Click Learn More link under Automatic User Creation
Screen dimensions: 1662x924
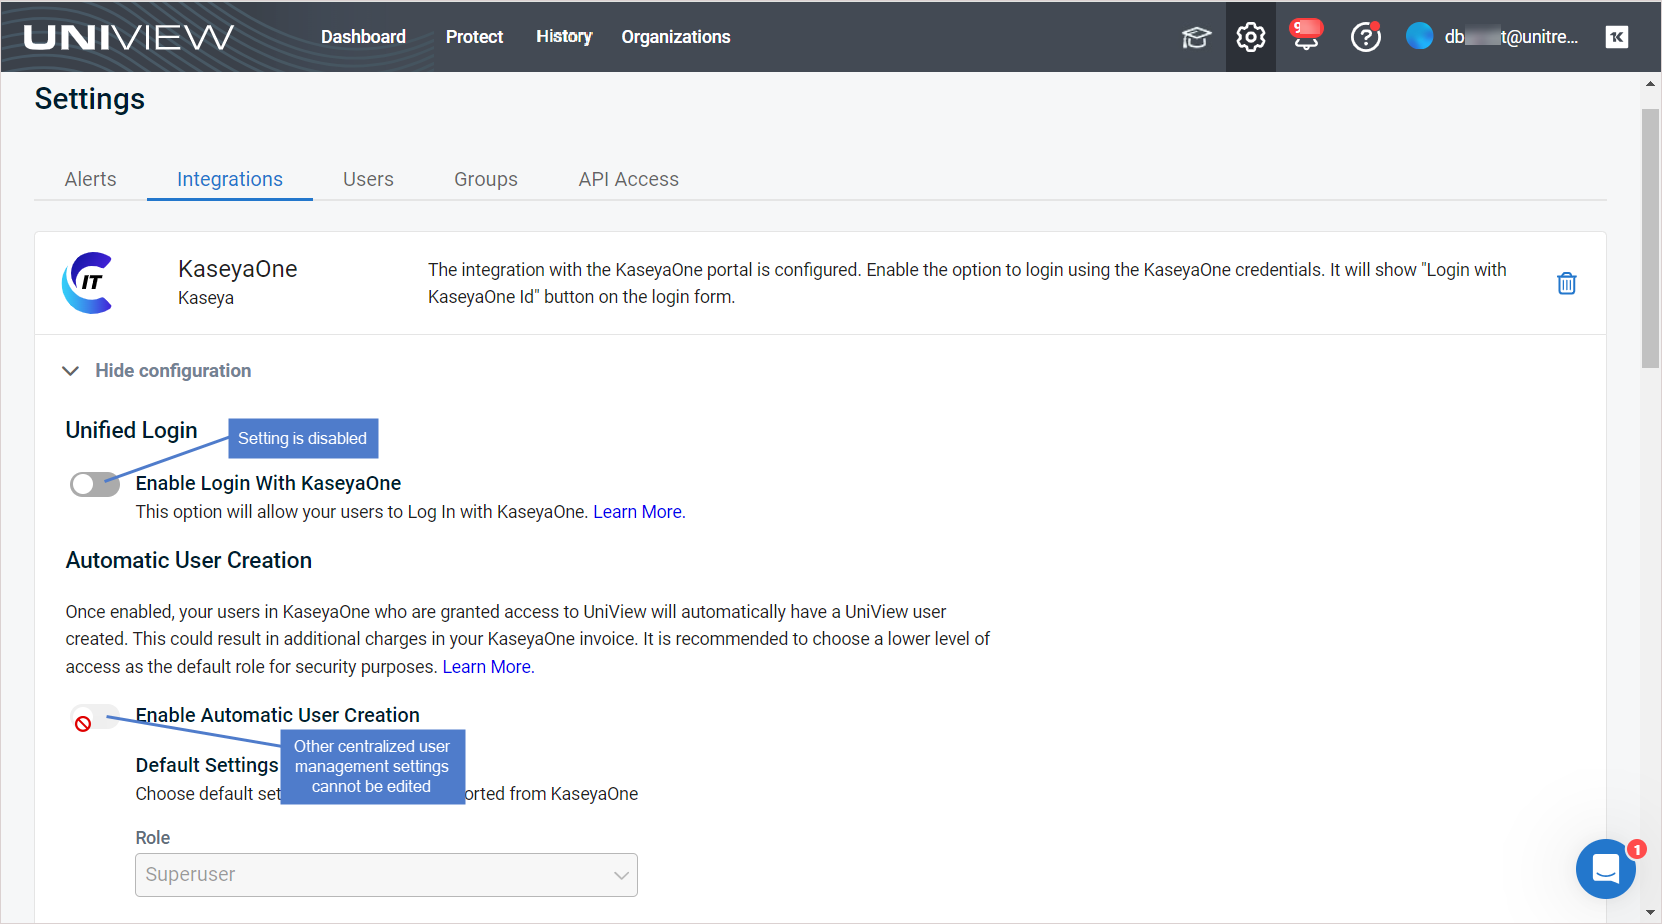488,667
